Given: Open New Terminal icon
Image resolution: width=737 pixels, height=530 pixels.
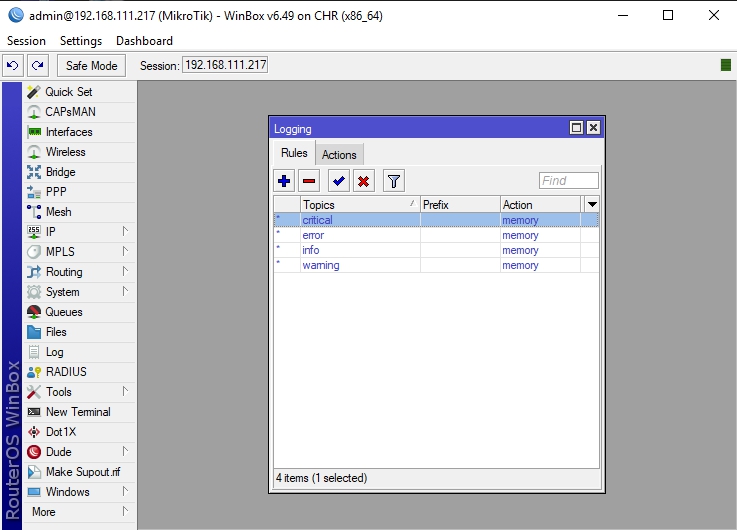Looking at the screenshot, I should (x=34, y=412).
